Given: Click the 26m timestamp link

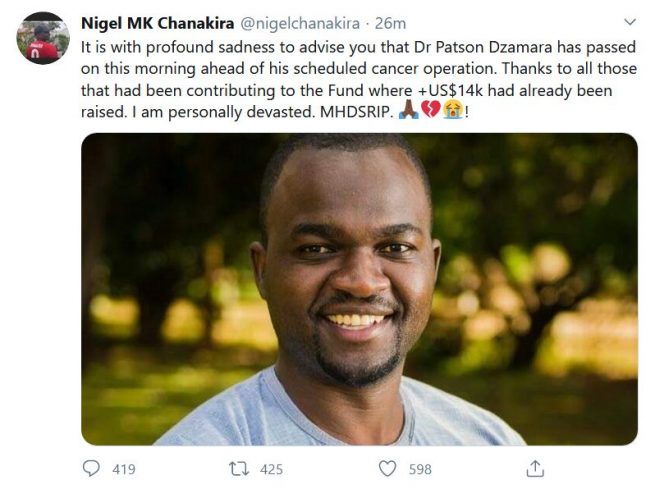Looking at the screenshot, I should coord(392,21).
